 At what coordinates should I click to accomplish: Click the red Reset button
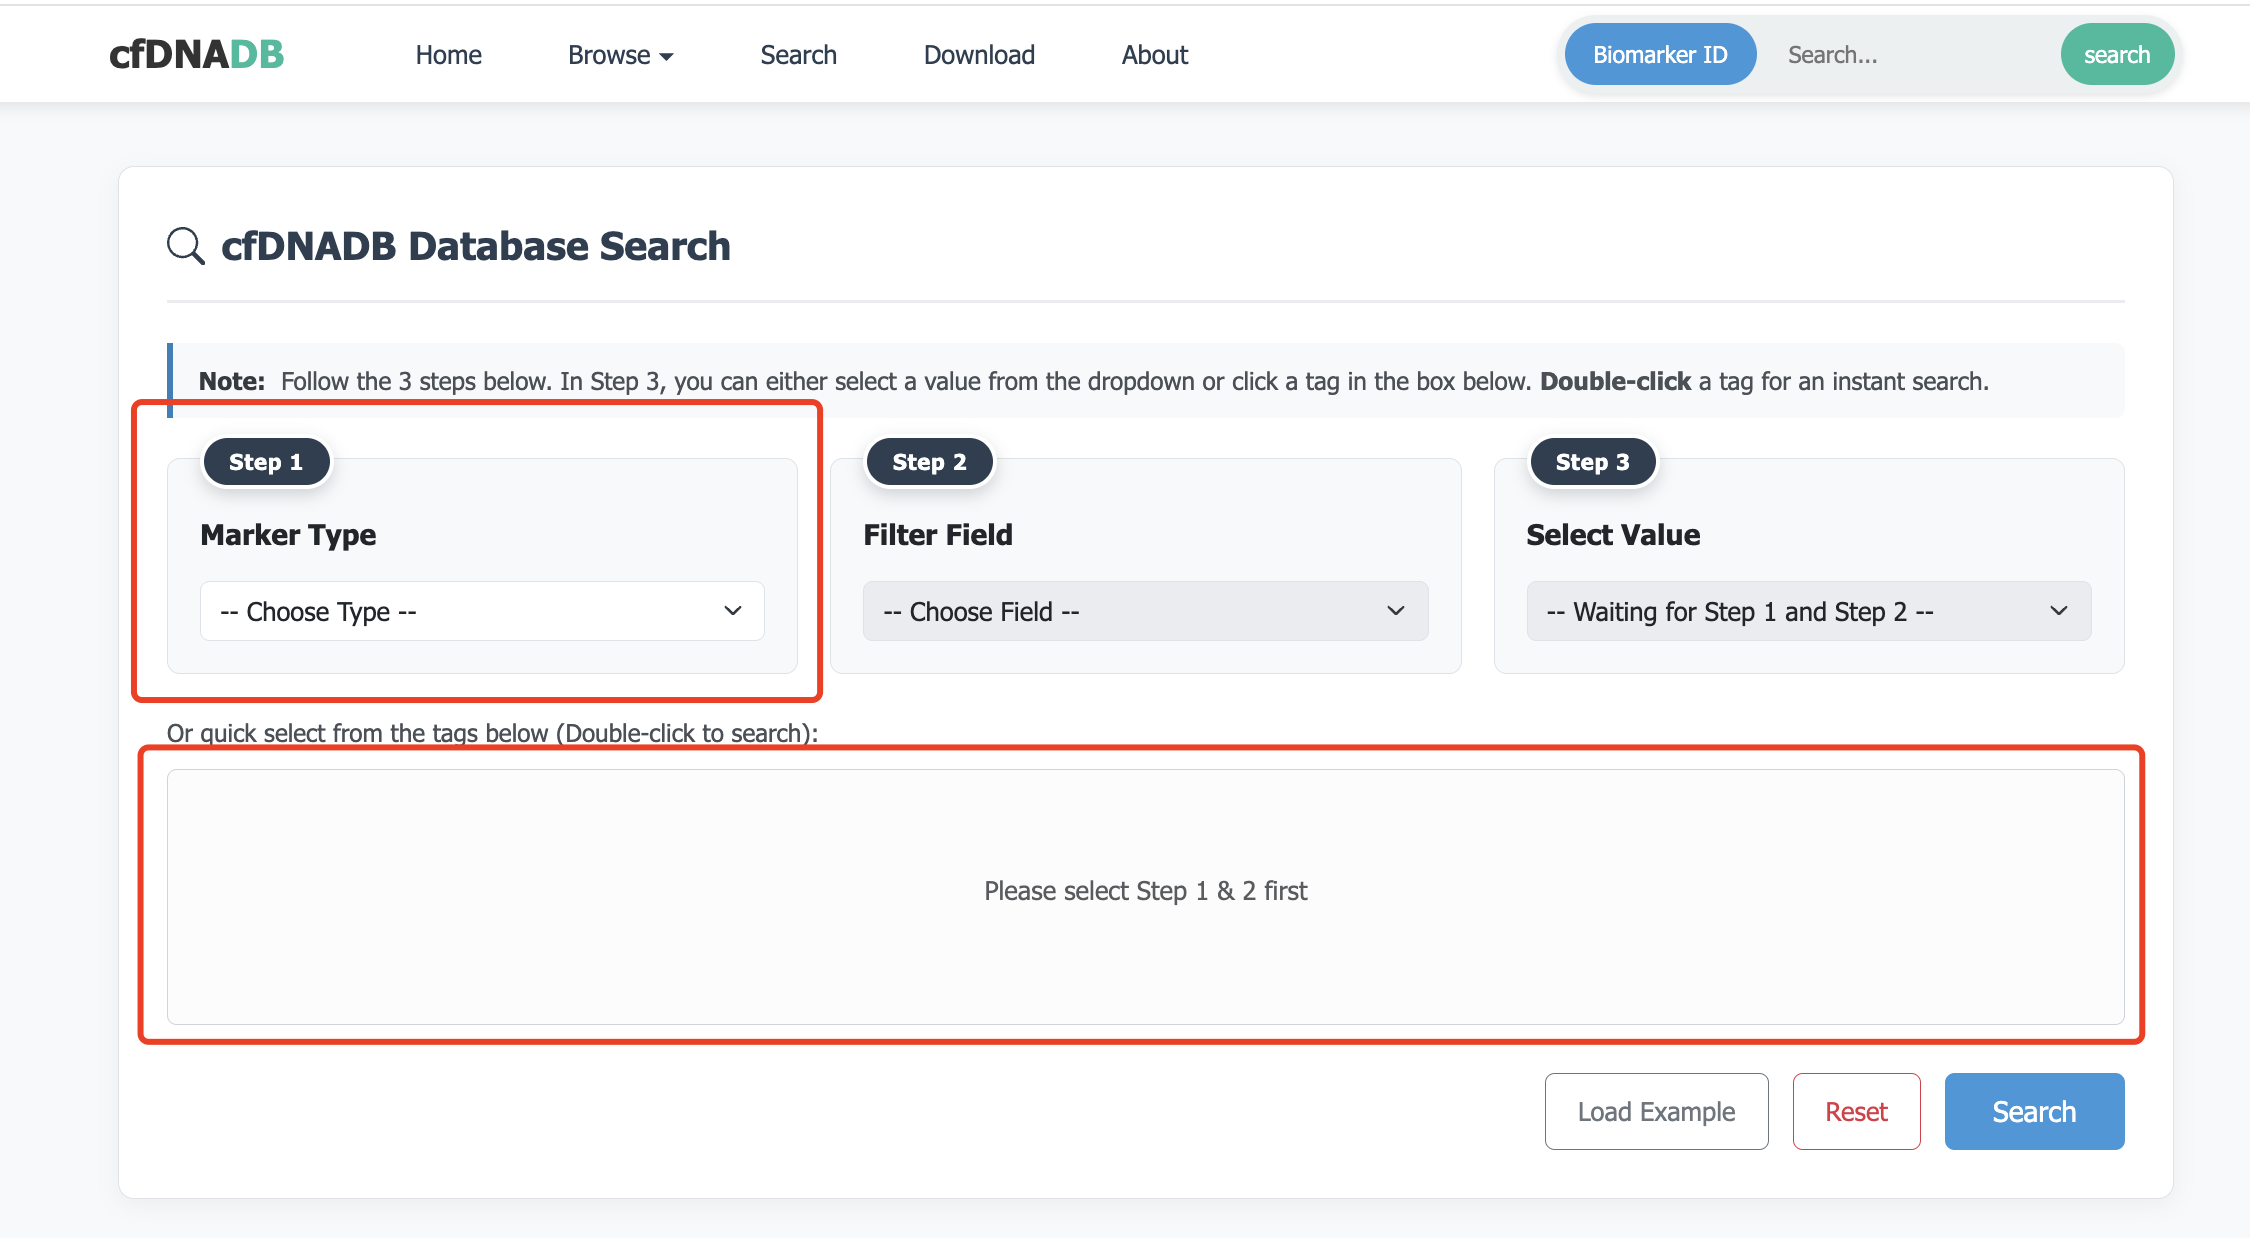[1856, 1111]
